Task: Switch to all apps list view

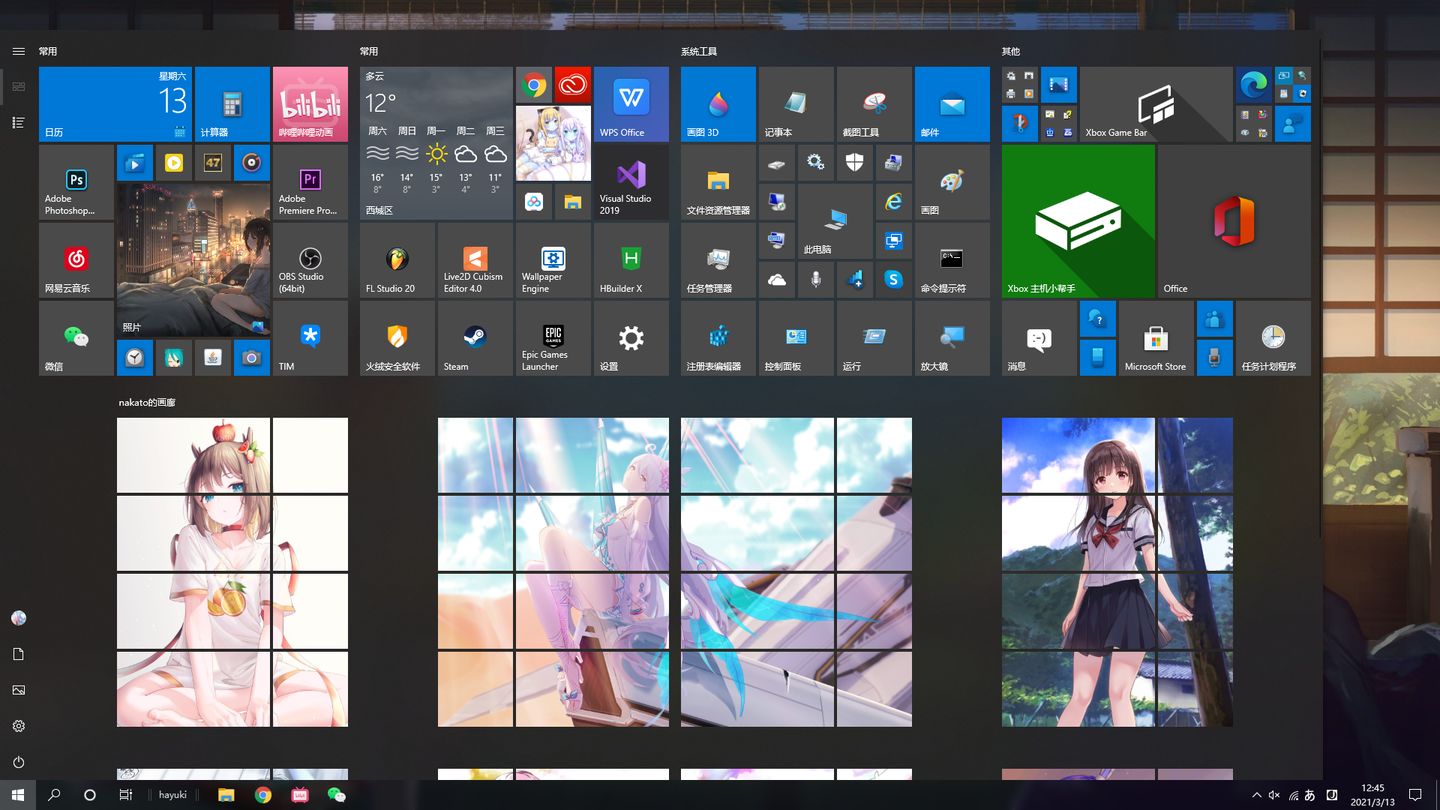Action: point(18,122)
